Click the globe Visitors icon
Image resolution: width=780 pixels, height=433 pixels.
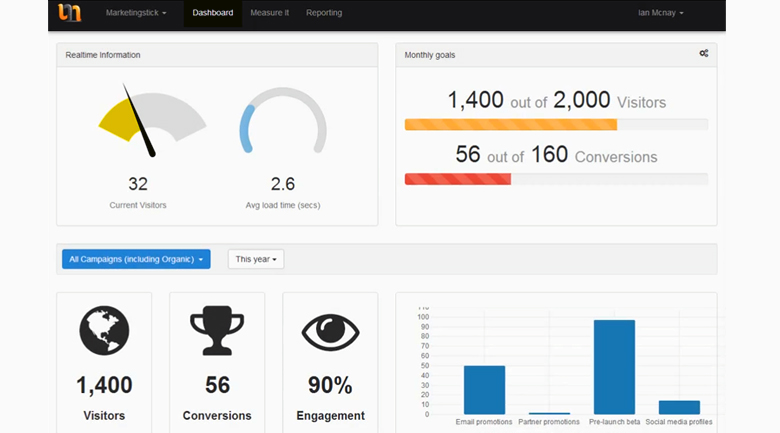tap(104, 331)
